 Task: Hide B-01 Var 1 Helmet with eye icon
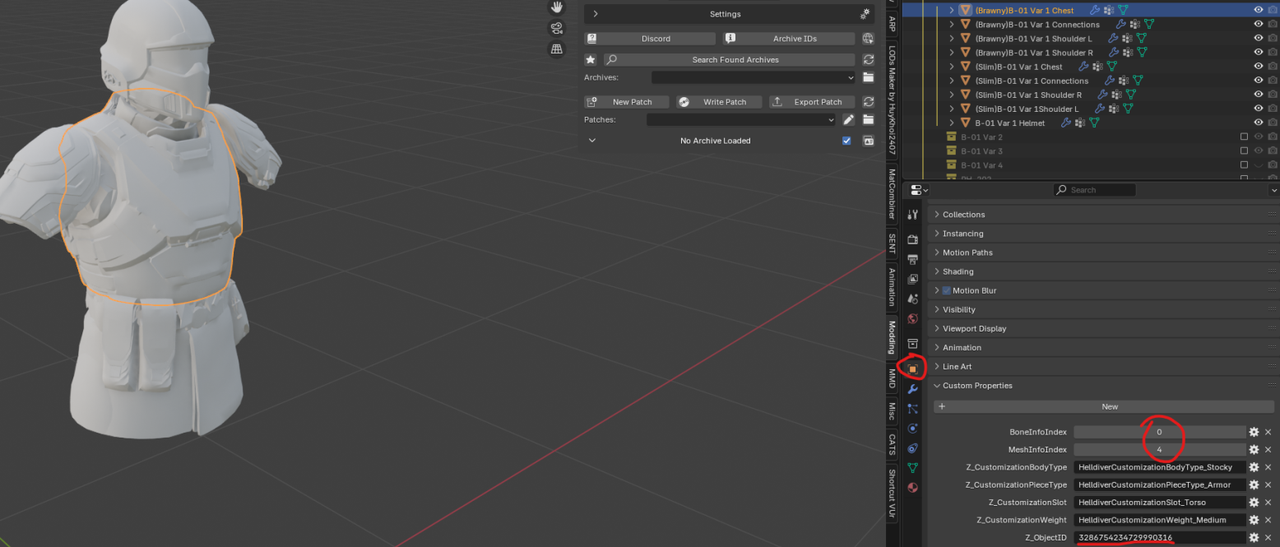tap(1258, 123)
